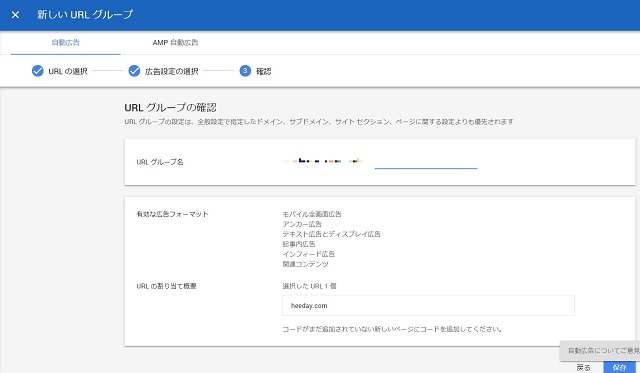Viewport: 640px width, 373px height.
Task: Click the URL グループ名 label
Action: click(160, 162)
